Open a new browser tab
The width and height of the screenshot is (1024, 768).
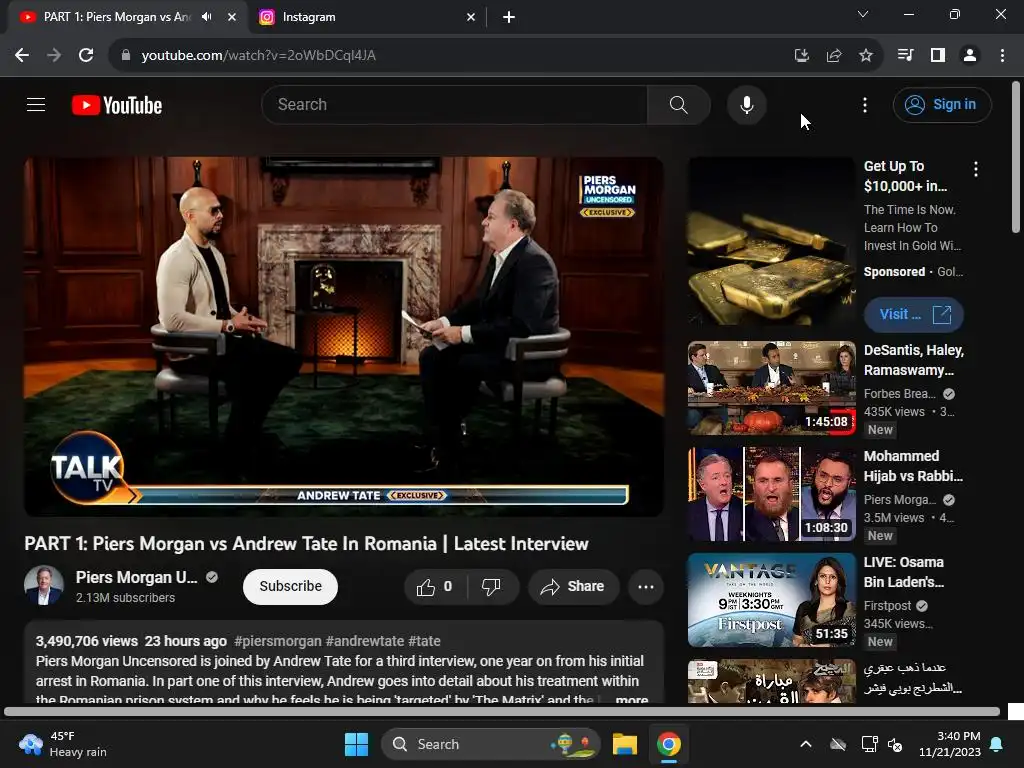pos(509,18)
